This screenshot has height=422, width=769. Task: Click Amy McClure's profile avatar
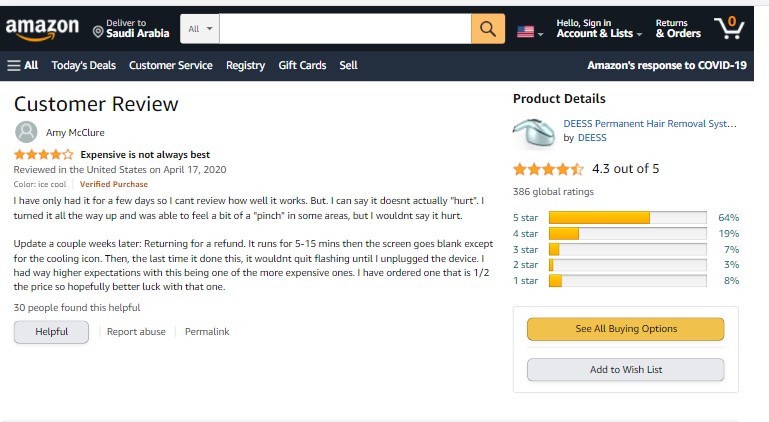(x=27, y=132)
